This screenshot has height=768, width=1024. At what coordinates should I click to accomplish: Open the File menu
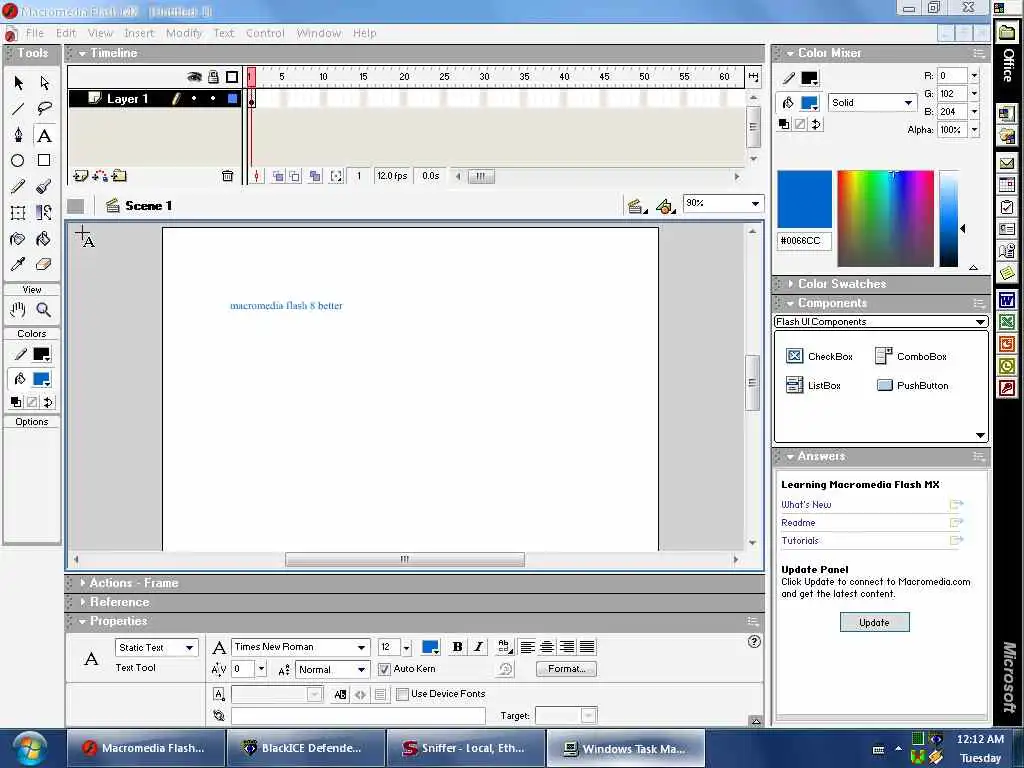tap(35, 33)
